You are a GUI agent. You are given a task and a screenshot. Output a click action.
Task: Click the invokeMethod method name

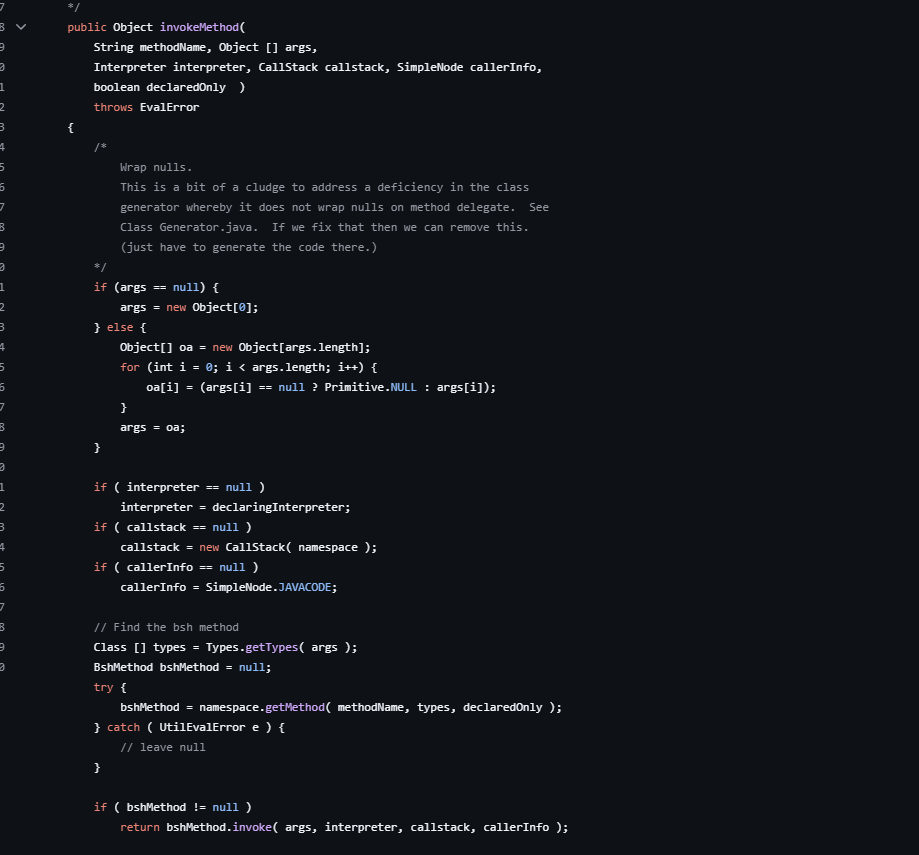click(x=192, y=27)
